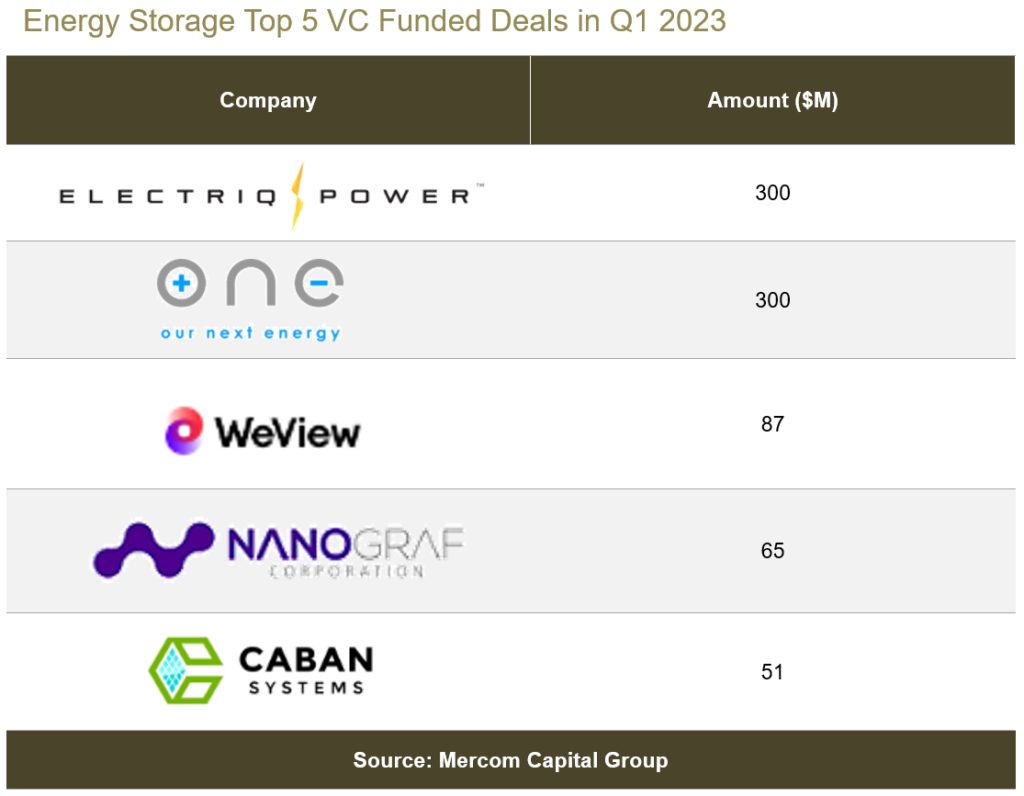Click NanoGraf's 65 amount value

click(x=772, y=550)
